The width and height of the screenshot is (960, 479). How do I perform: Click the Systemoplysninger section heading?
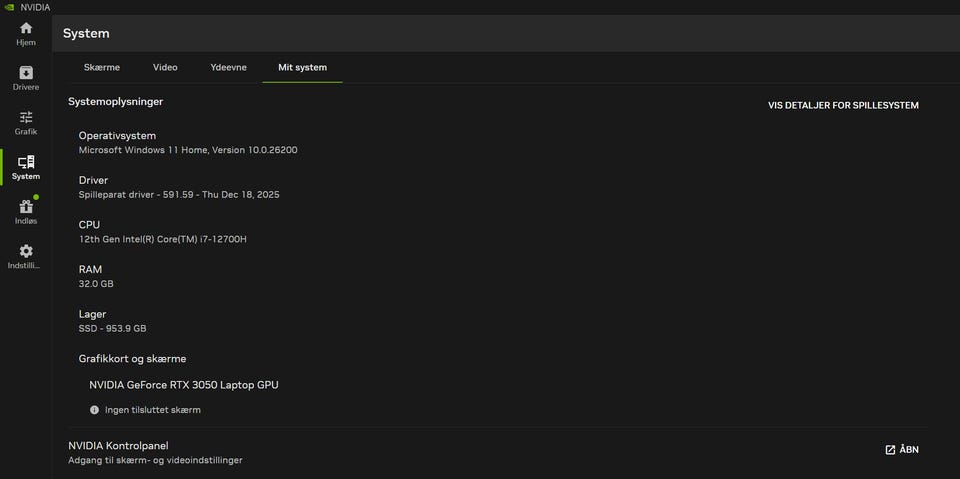tap(116, 102)
